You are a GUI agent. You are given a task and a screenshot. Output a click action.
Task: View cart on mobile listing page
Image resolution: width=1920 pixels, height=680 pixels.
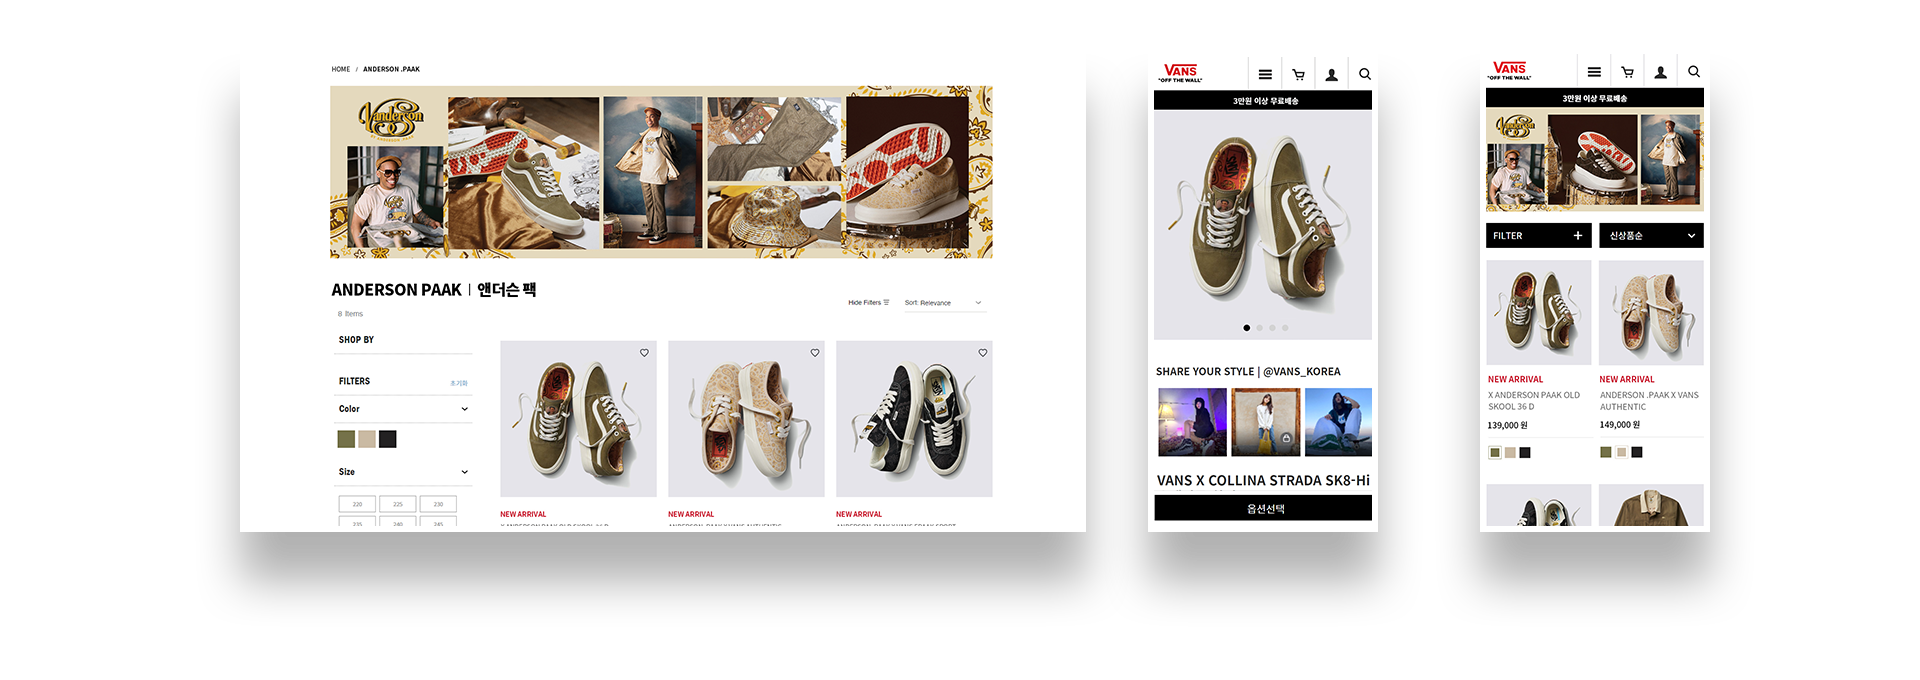point(1627,72)
